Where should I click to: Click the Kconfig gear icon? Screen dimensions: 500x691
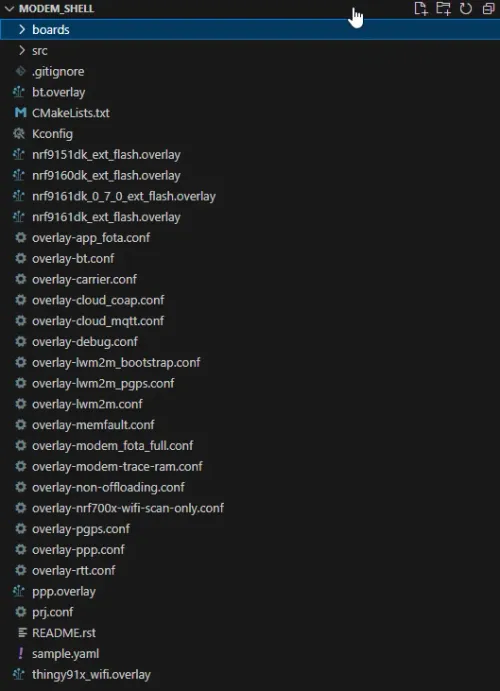(x=19, y=134)
